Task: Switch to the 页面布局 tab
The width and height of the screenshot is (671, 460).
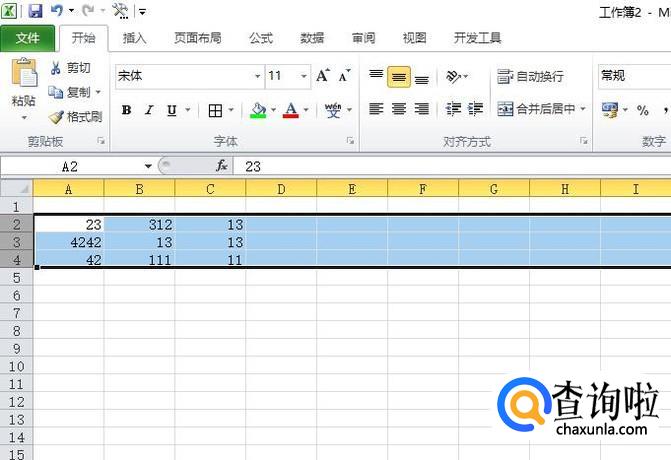Action: click(198, 39)
